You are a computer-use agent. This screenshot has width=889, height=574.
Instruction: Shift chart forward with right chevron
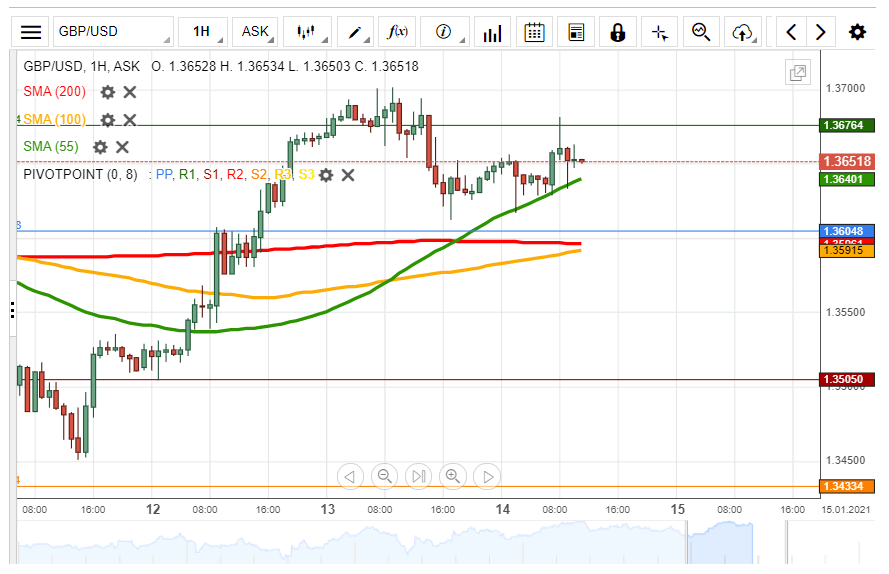(x=820, y=32)
